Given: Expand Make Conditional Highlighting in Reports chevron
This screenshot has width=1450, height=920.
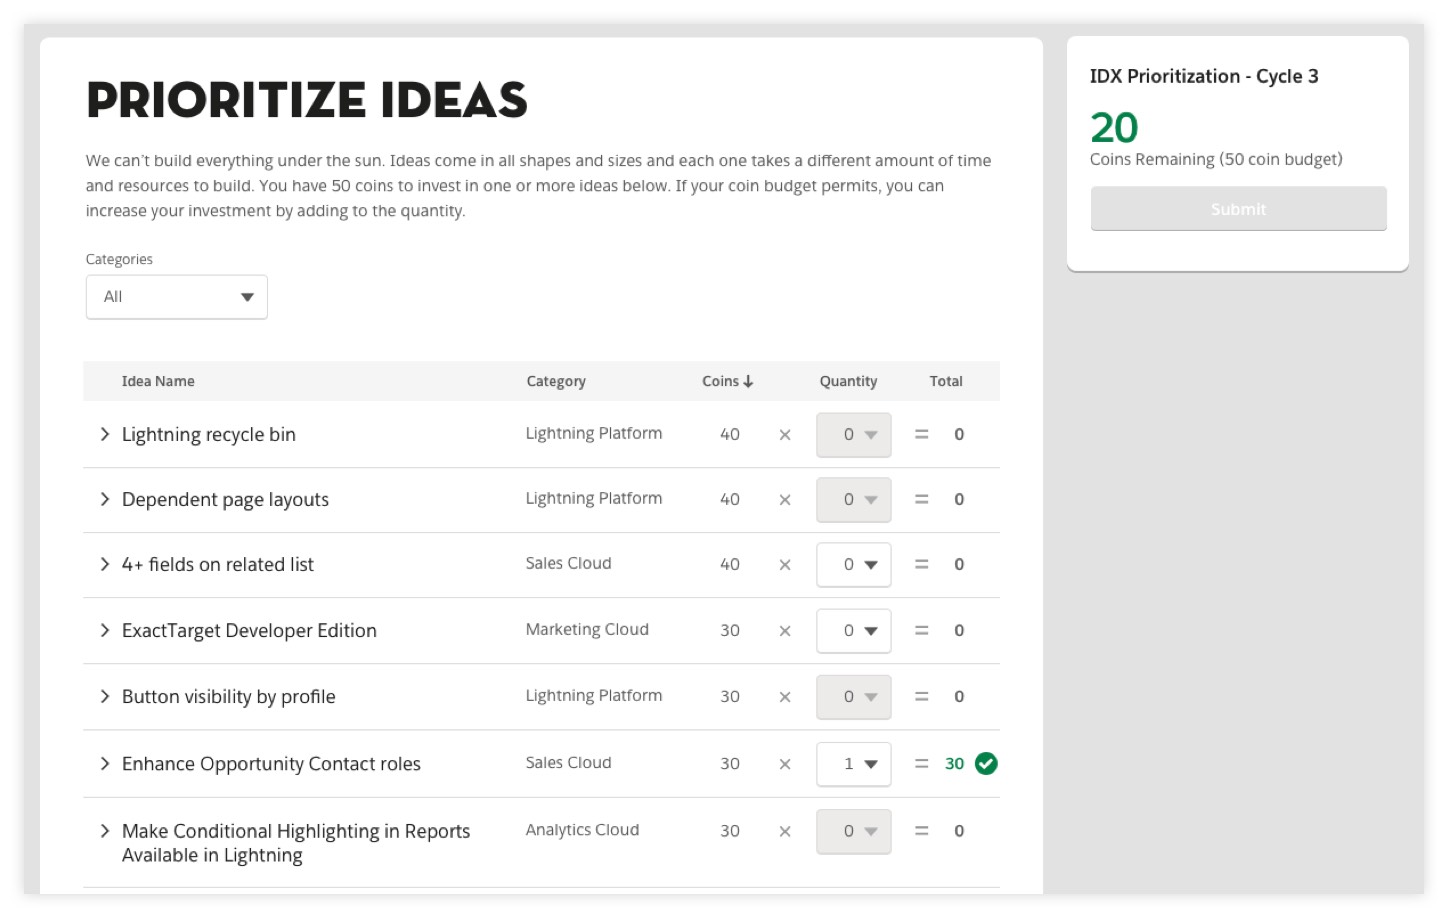Looking at the screenshot, I should [x=105, y=831].
